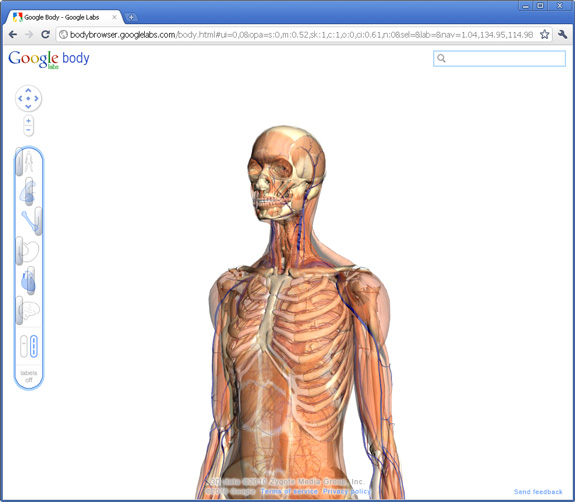Go back with the browser back arrow
Image resolution: width=575 pixels, height=502 pixels.
coord(13,34)
